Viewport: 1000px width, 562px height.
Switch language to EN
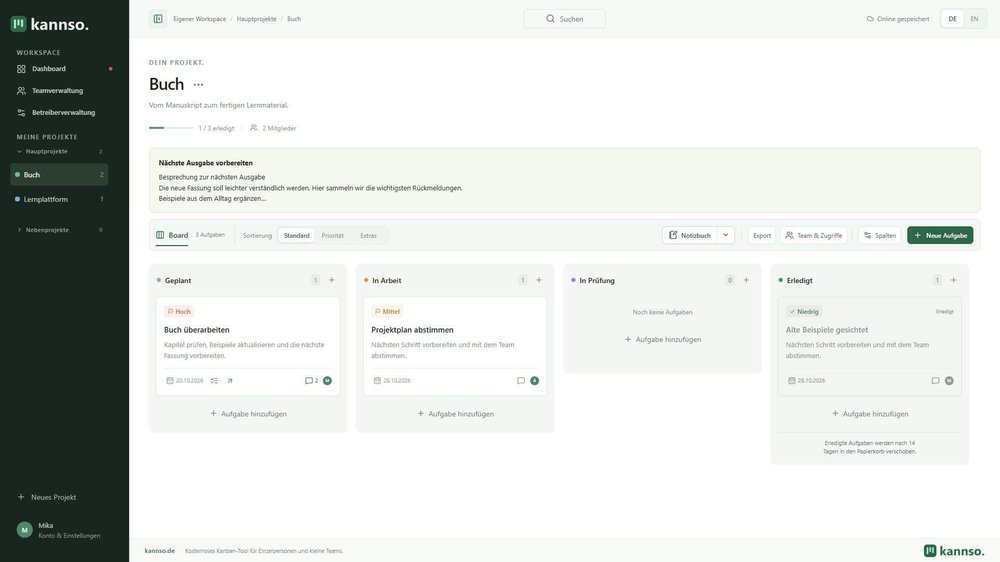[x=974, y=19]
